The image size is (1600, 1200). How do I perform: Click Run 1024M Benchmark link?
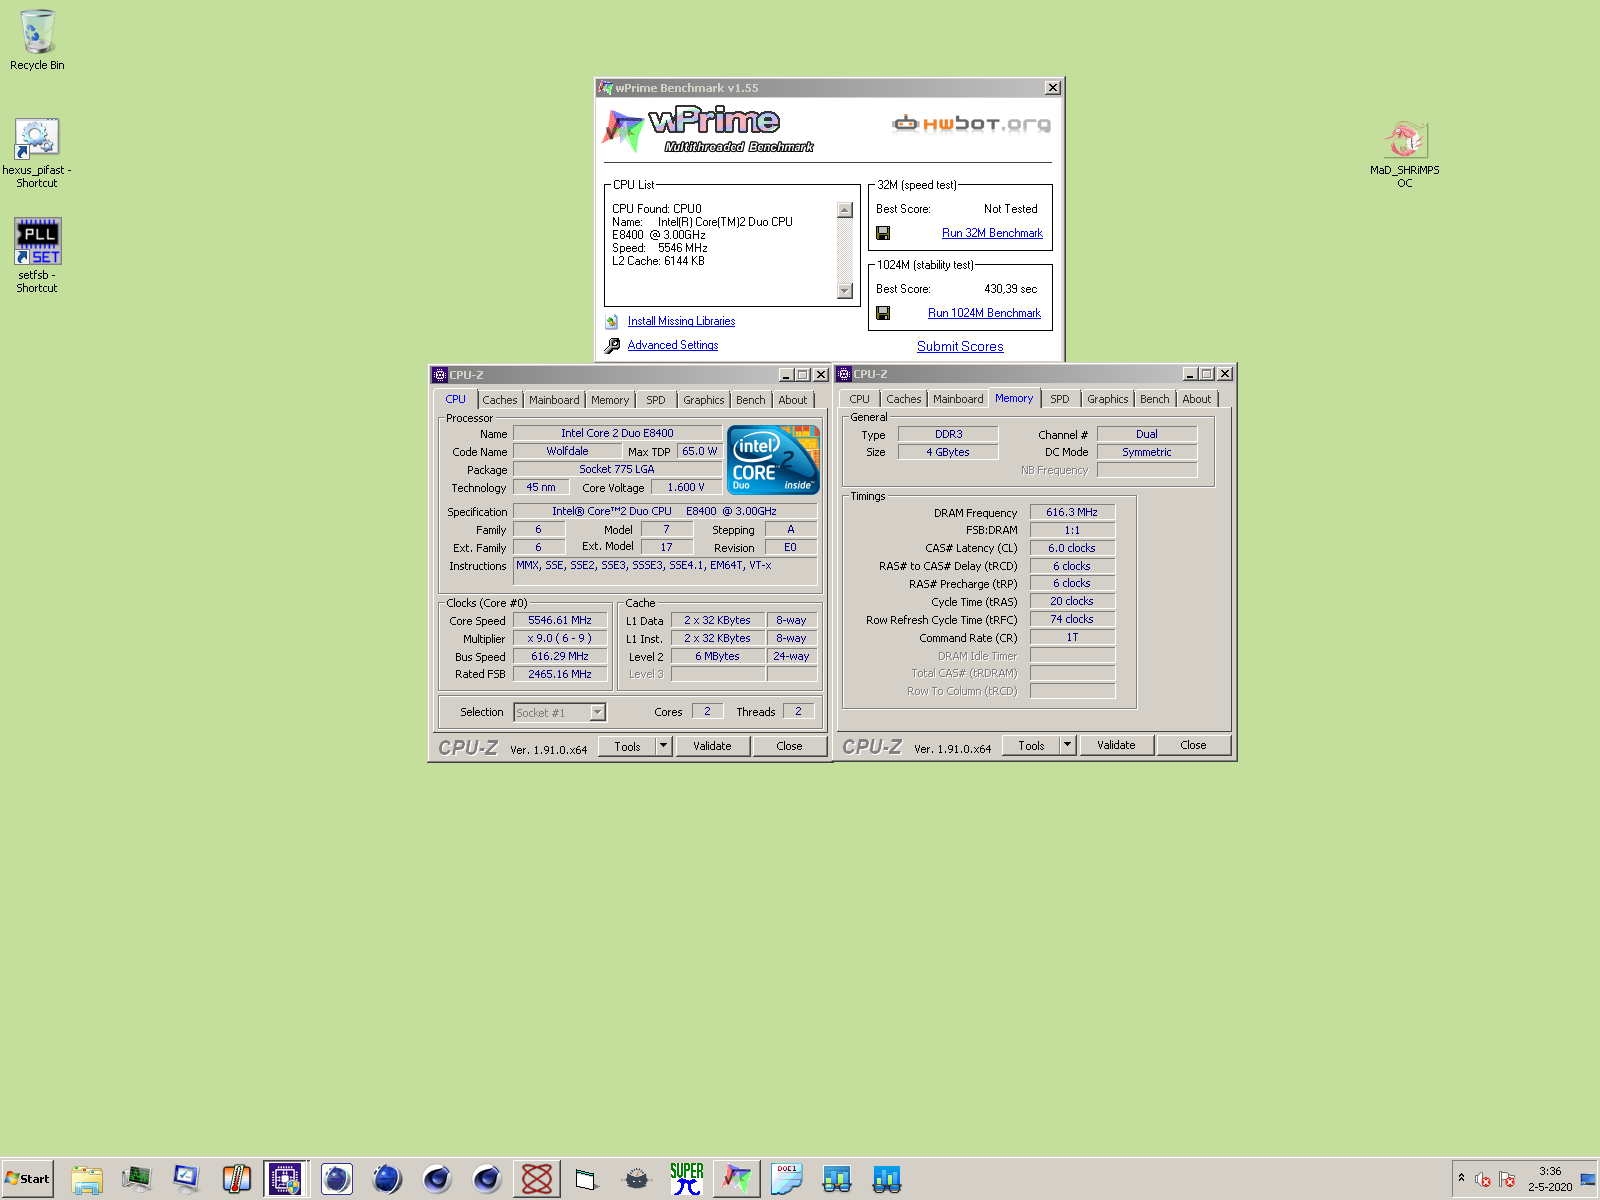(x=984, y=313)
